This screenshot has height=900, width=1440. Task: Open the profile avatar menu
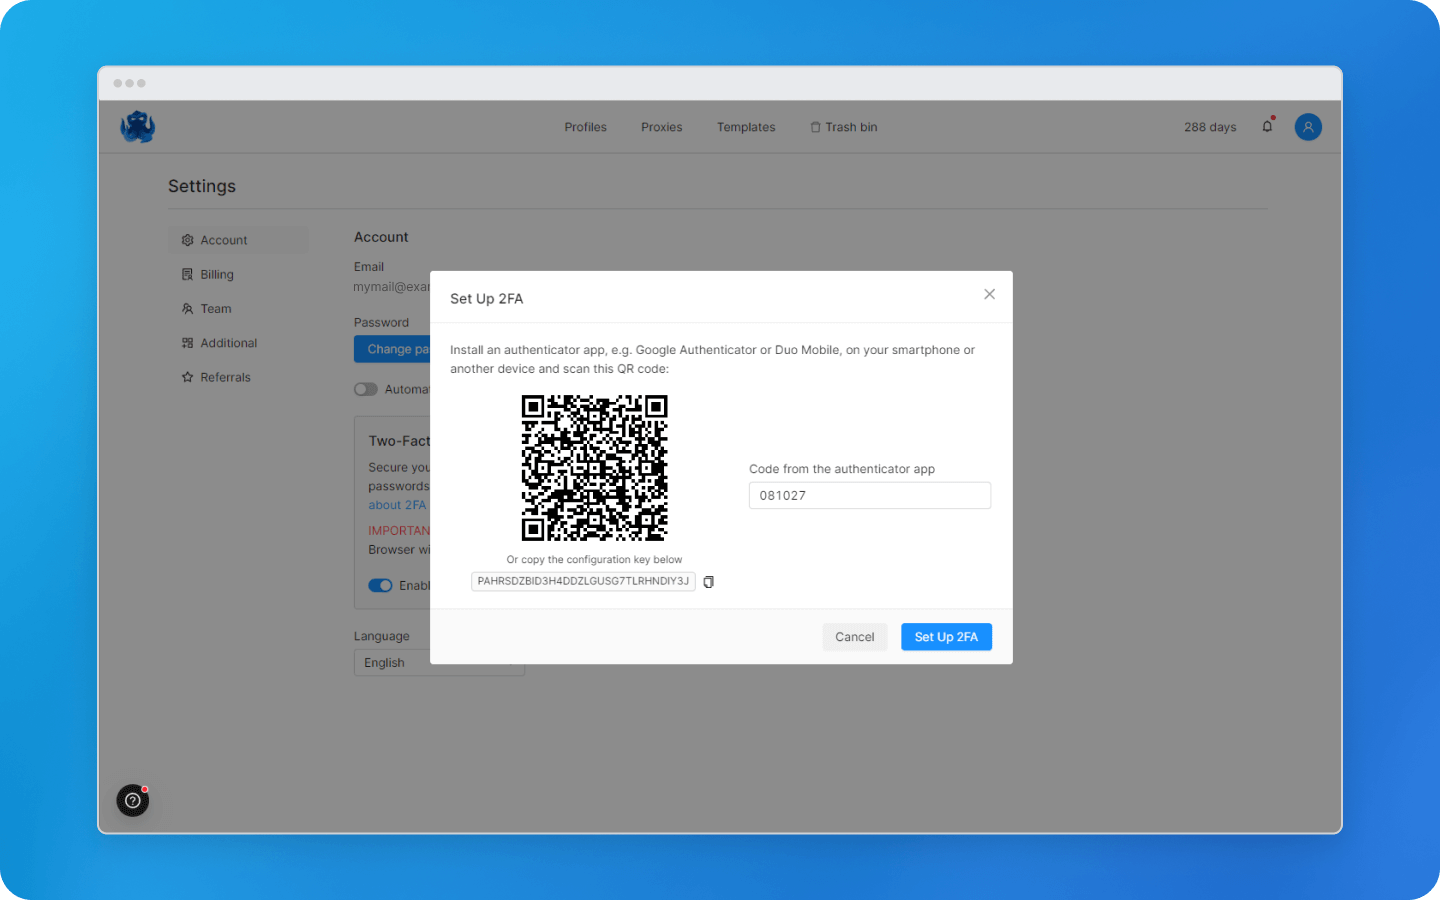tap(1308, 126)
